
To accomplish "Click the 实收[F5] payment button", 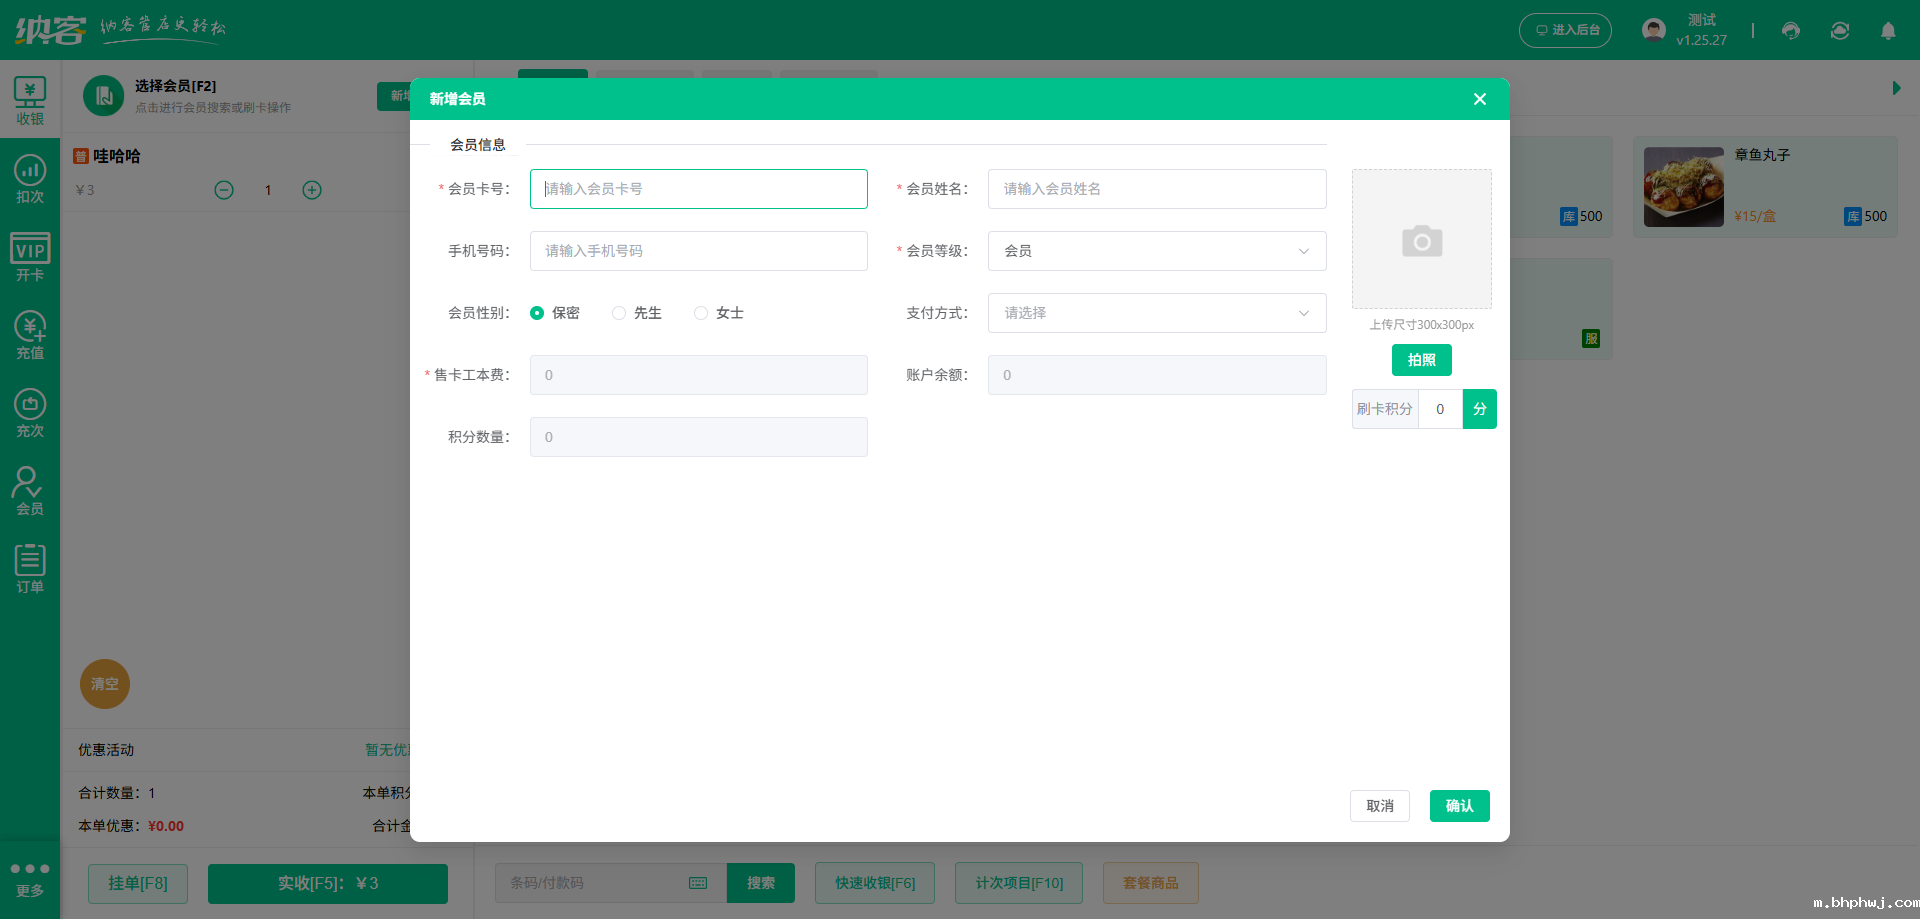I will pyautogui.click(x=328, y=883).
